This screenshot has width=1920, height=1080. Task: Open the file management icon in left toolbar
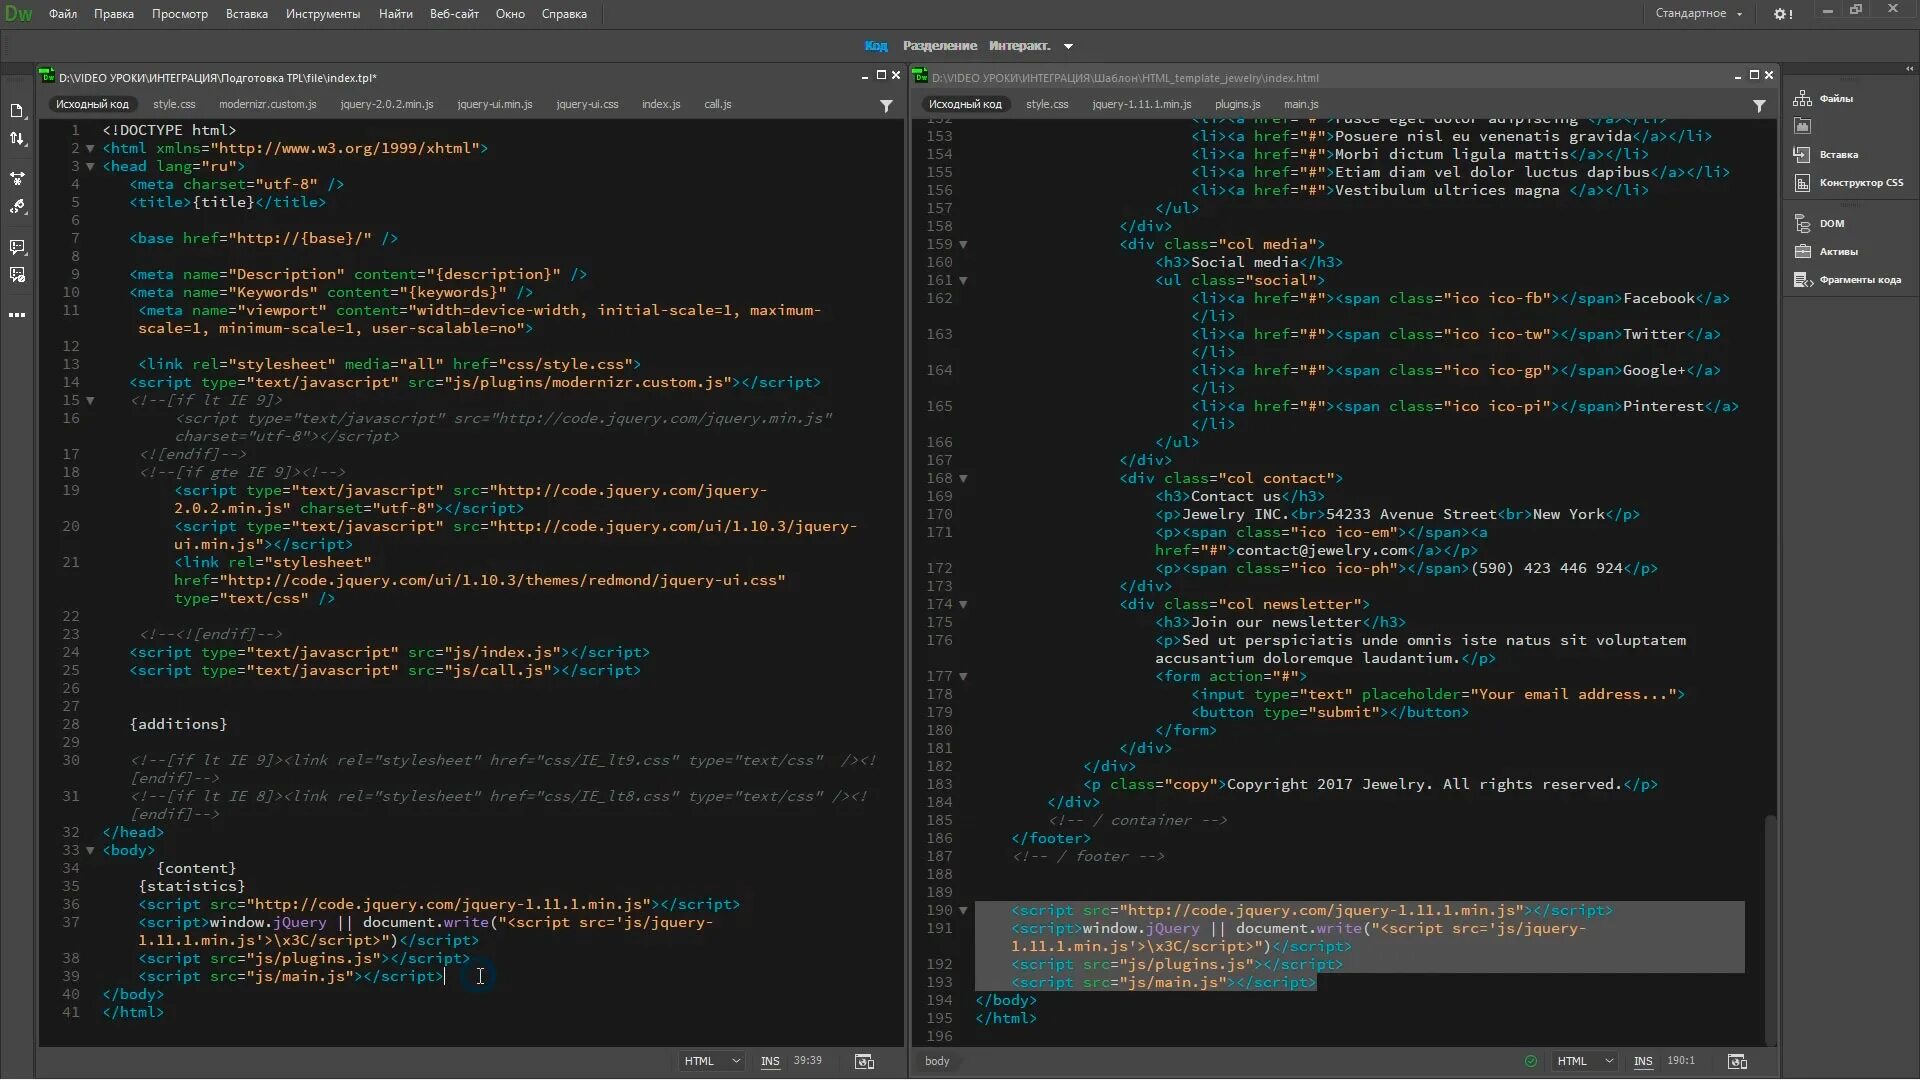pyautogui.click(x=17, y=111)
